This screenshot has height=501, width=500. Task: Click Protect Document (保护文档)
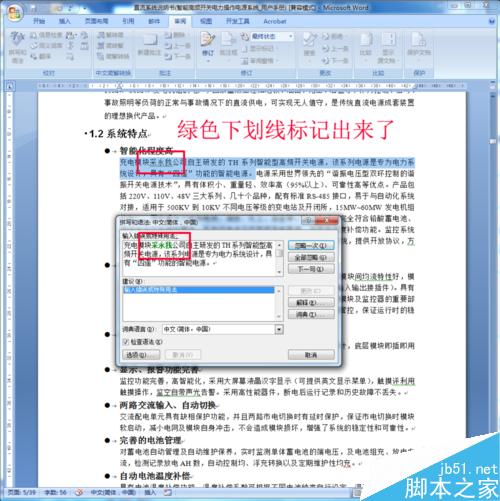[419, 45]
